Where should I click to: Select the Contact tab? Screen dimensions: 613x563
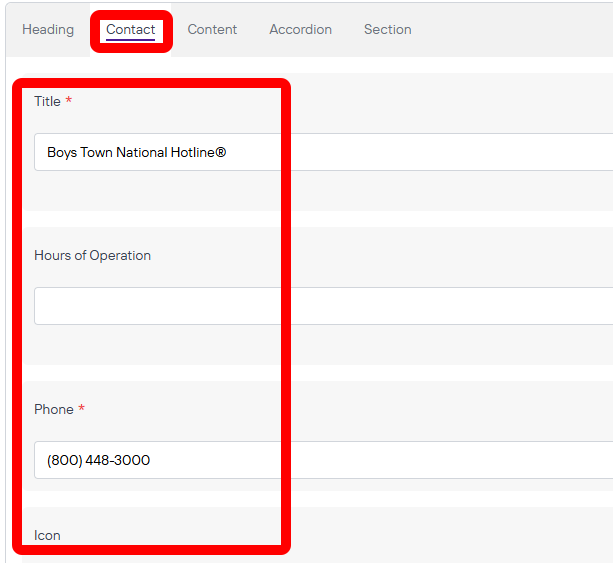pyautogui.click(x=131, y=30)
